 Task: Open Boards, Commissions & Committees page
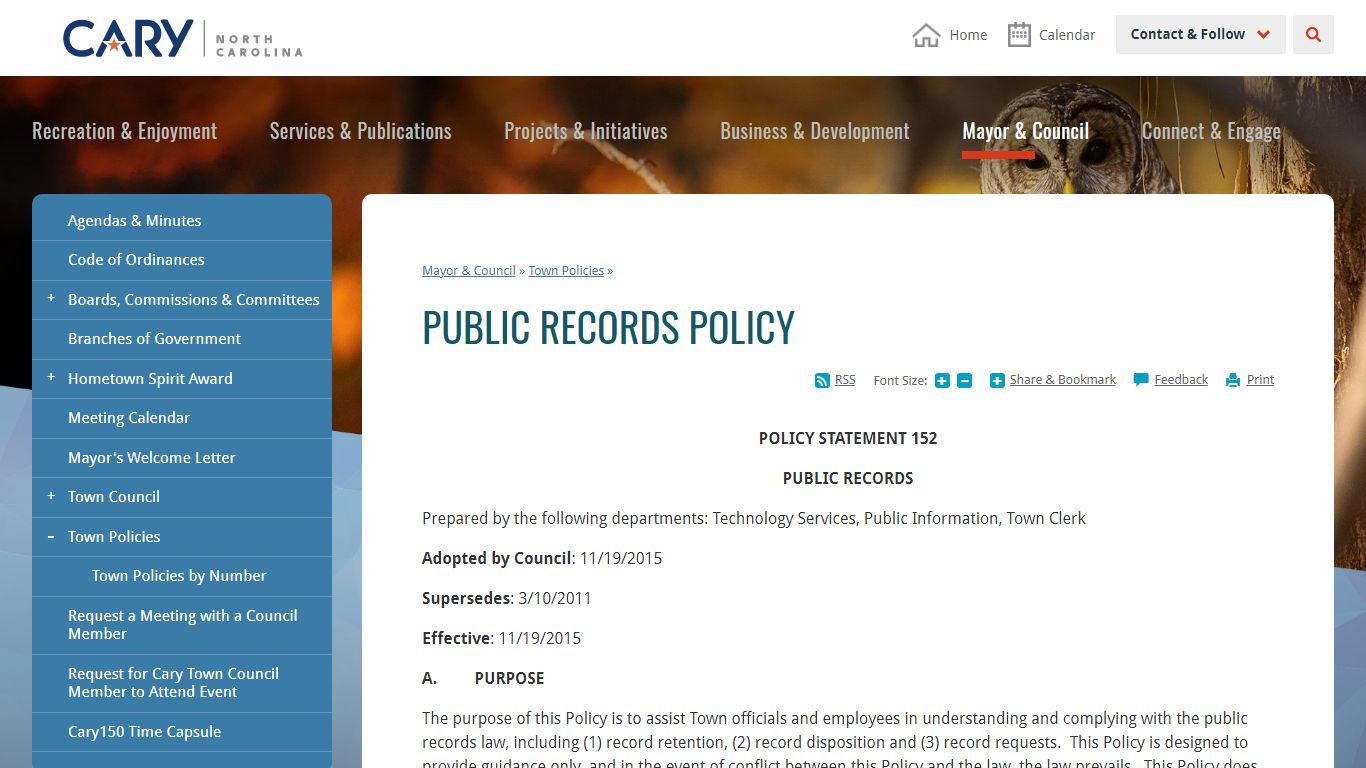click(194, 300)
